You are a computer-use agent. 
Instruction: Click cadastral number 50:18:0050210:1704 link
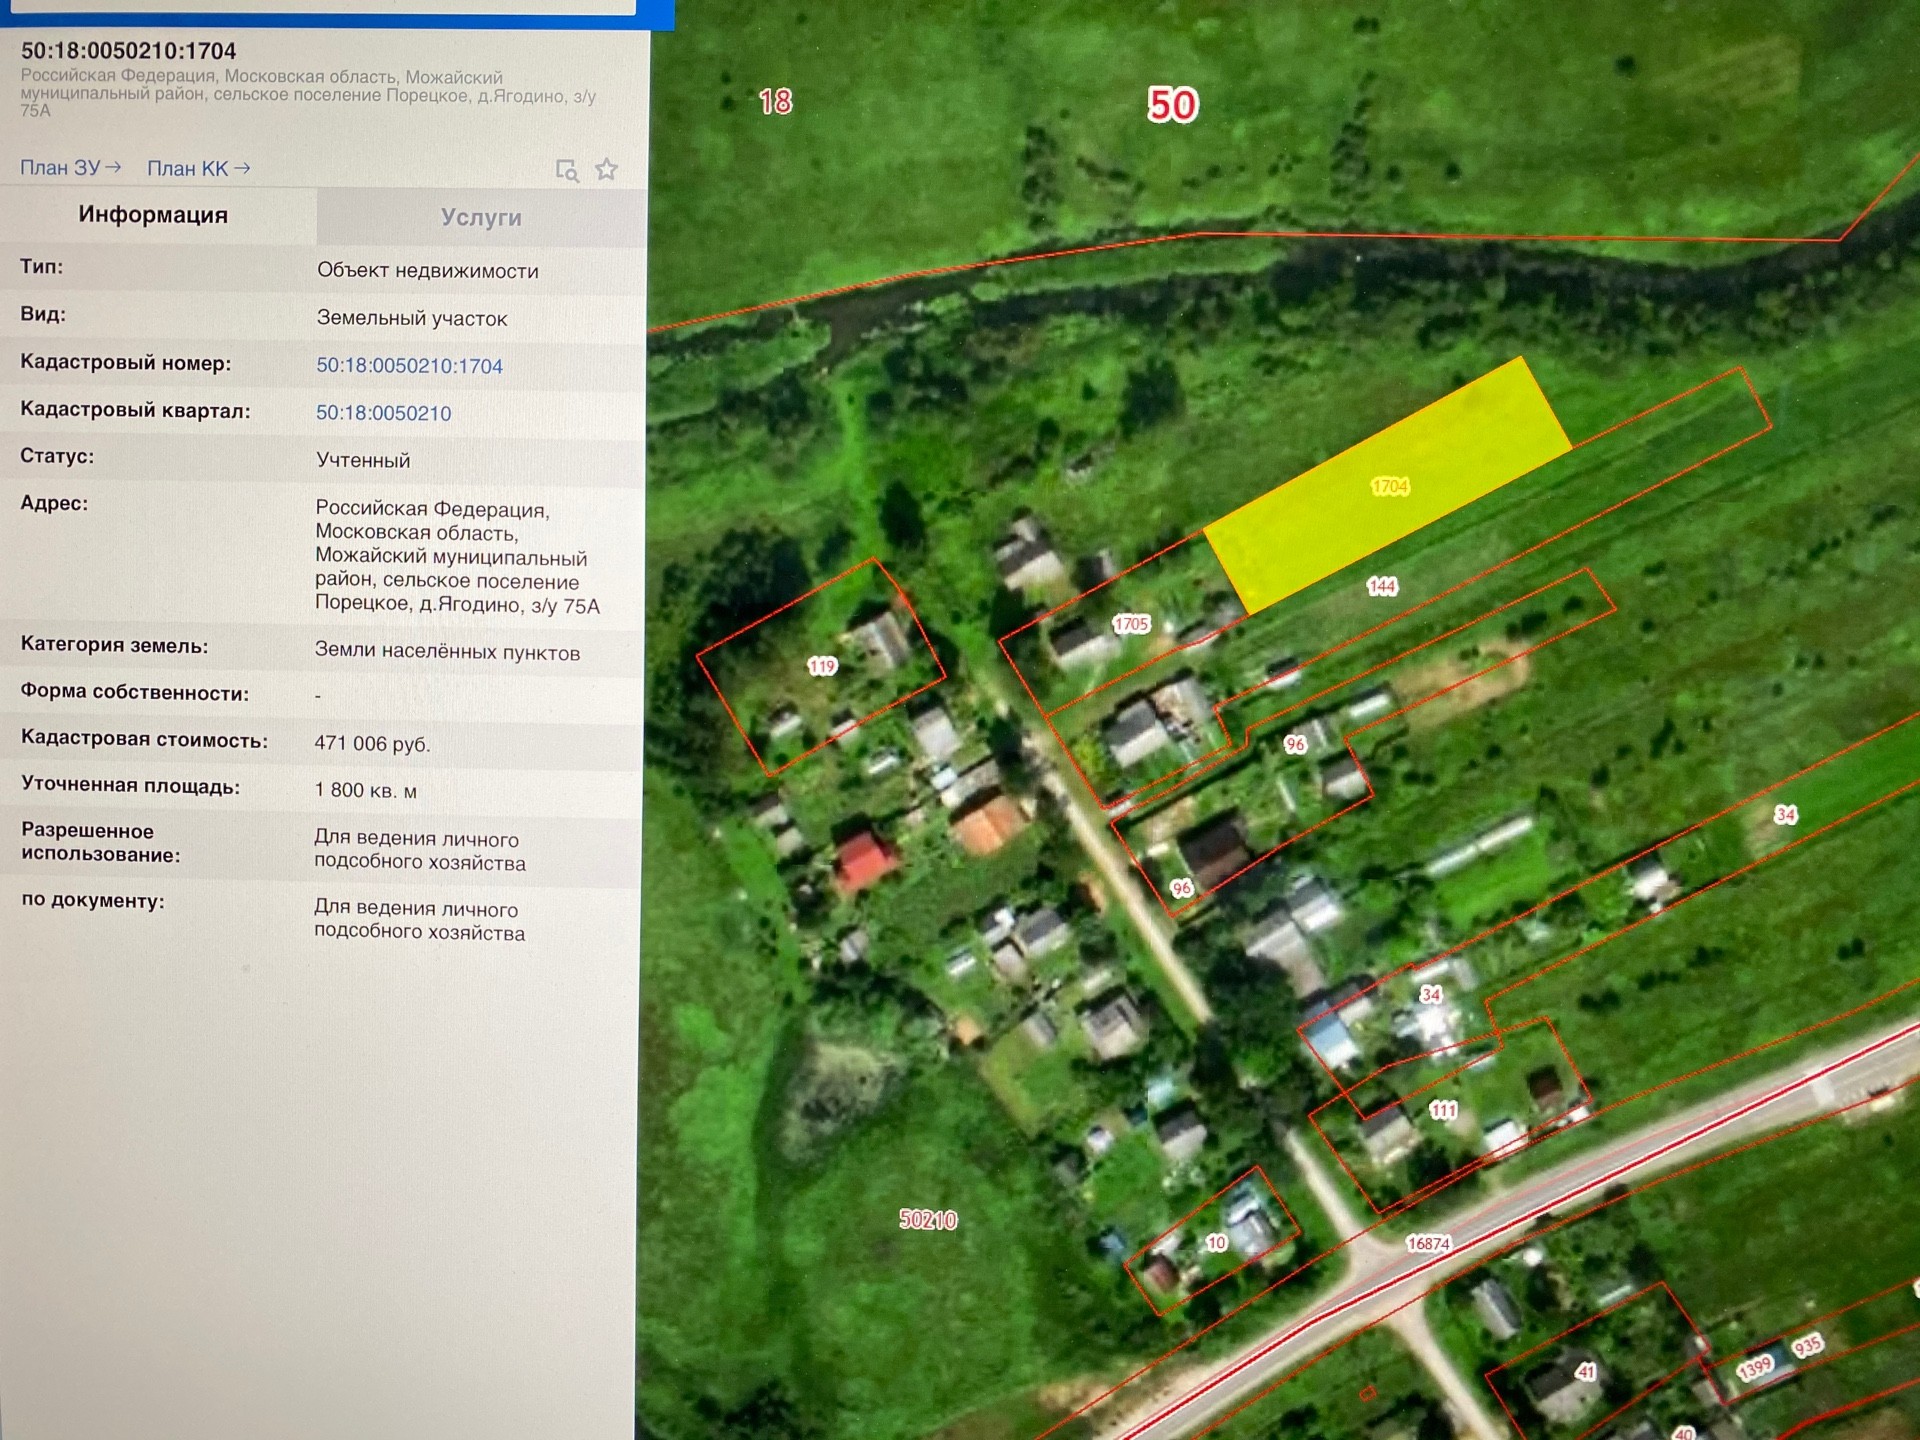(x=409, y=366)
